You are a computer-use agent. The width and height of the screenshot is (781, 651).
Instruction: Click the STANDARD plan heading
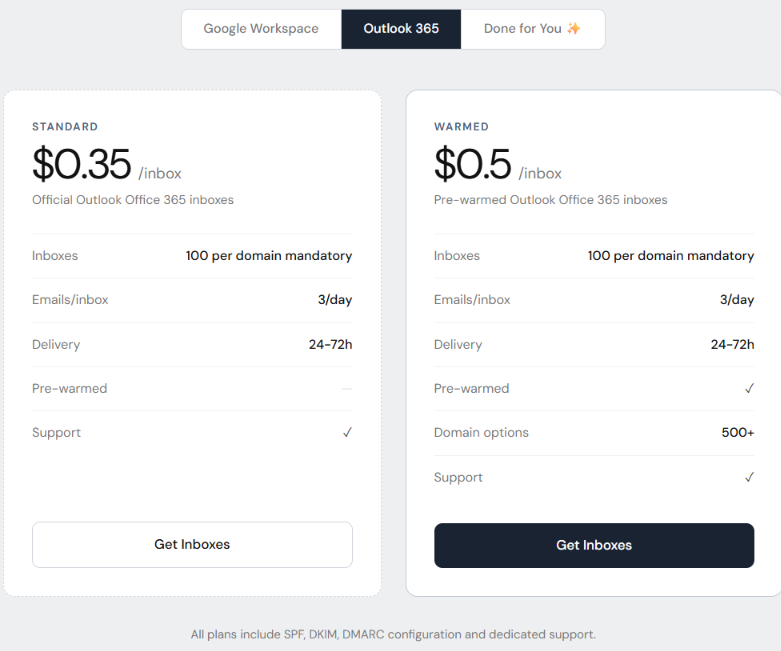[65, 127]
